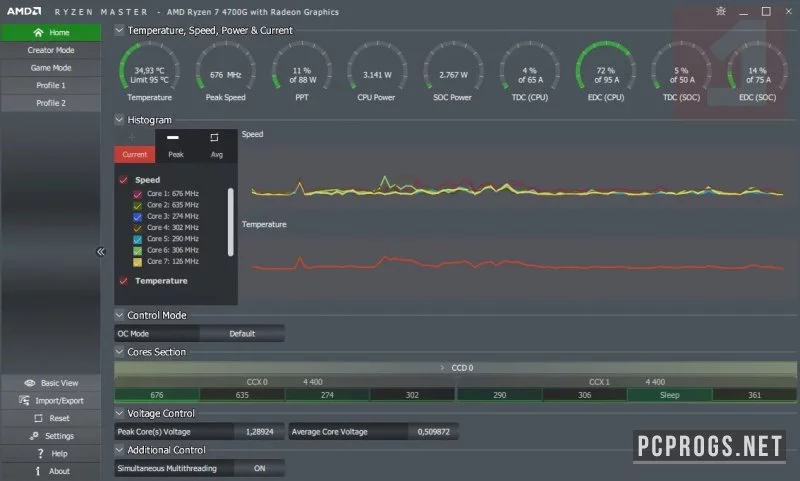Click core bar showing 635
The height and width of the screenshot is (481, 800).
(242, 395)
